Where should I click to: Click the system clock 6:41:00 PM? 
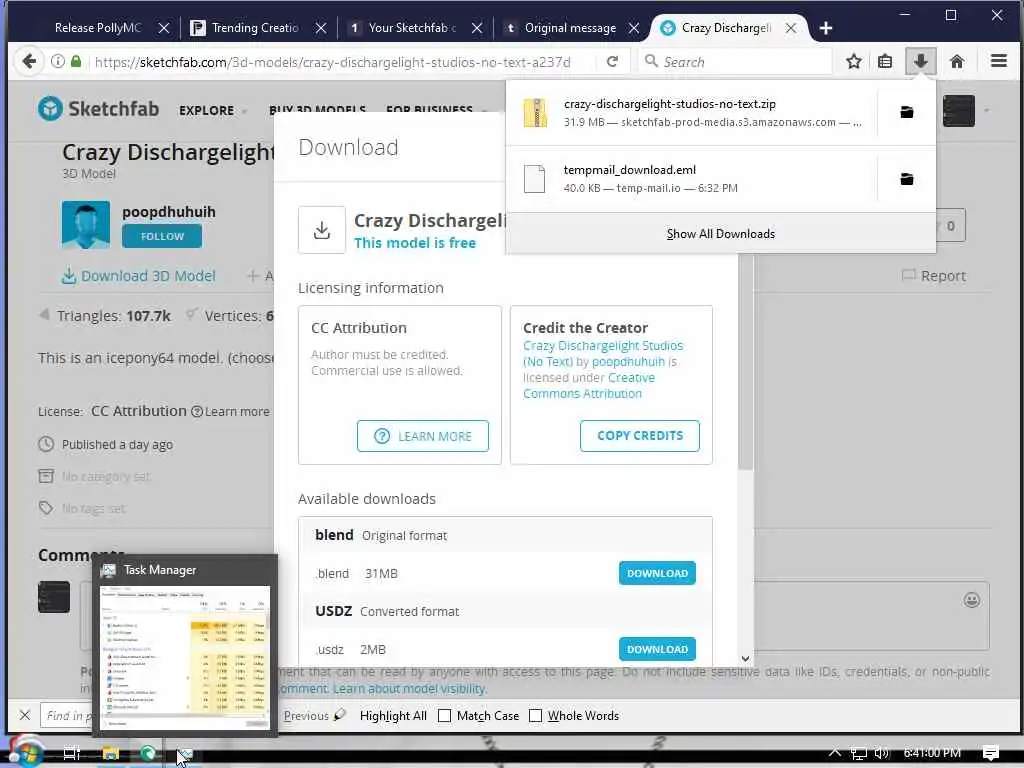tap(932, 753)
